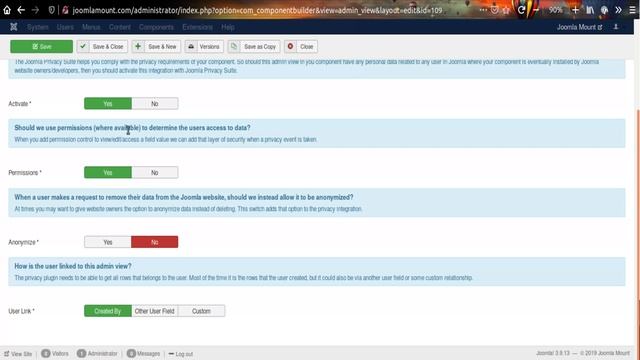Set Permissions to No
Viewport: 640px width, 360px height.
[x=155, y=173]
